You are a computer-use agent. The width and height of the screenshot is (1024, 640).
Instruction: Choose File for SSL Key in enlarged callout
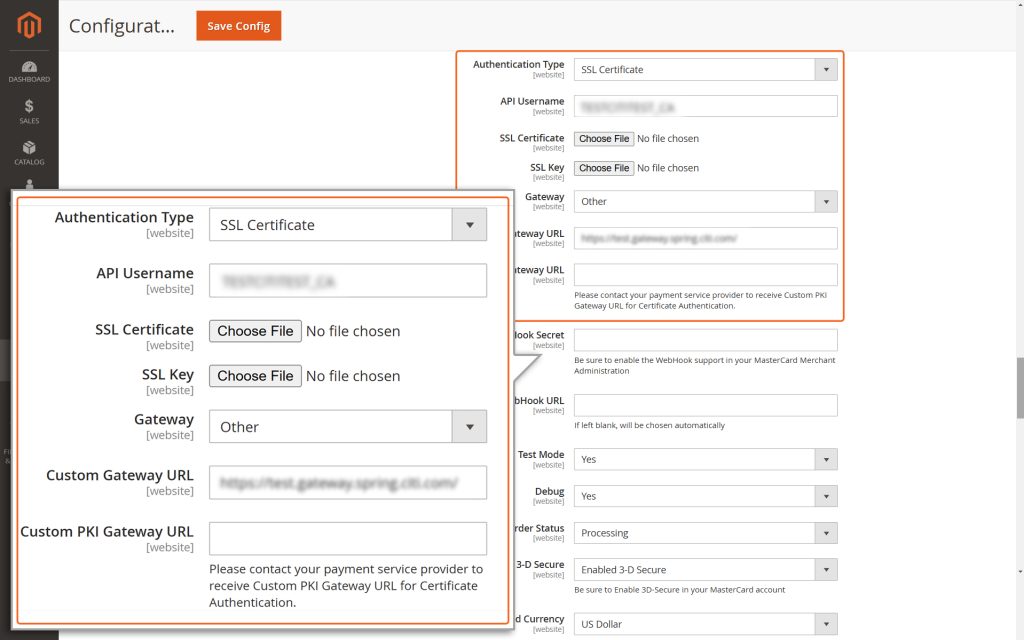(255, 376)
